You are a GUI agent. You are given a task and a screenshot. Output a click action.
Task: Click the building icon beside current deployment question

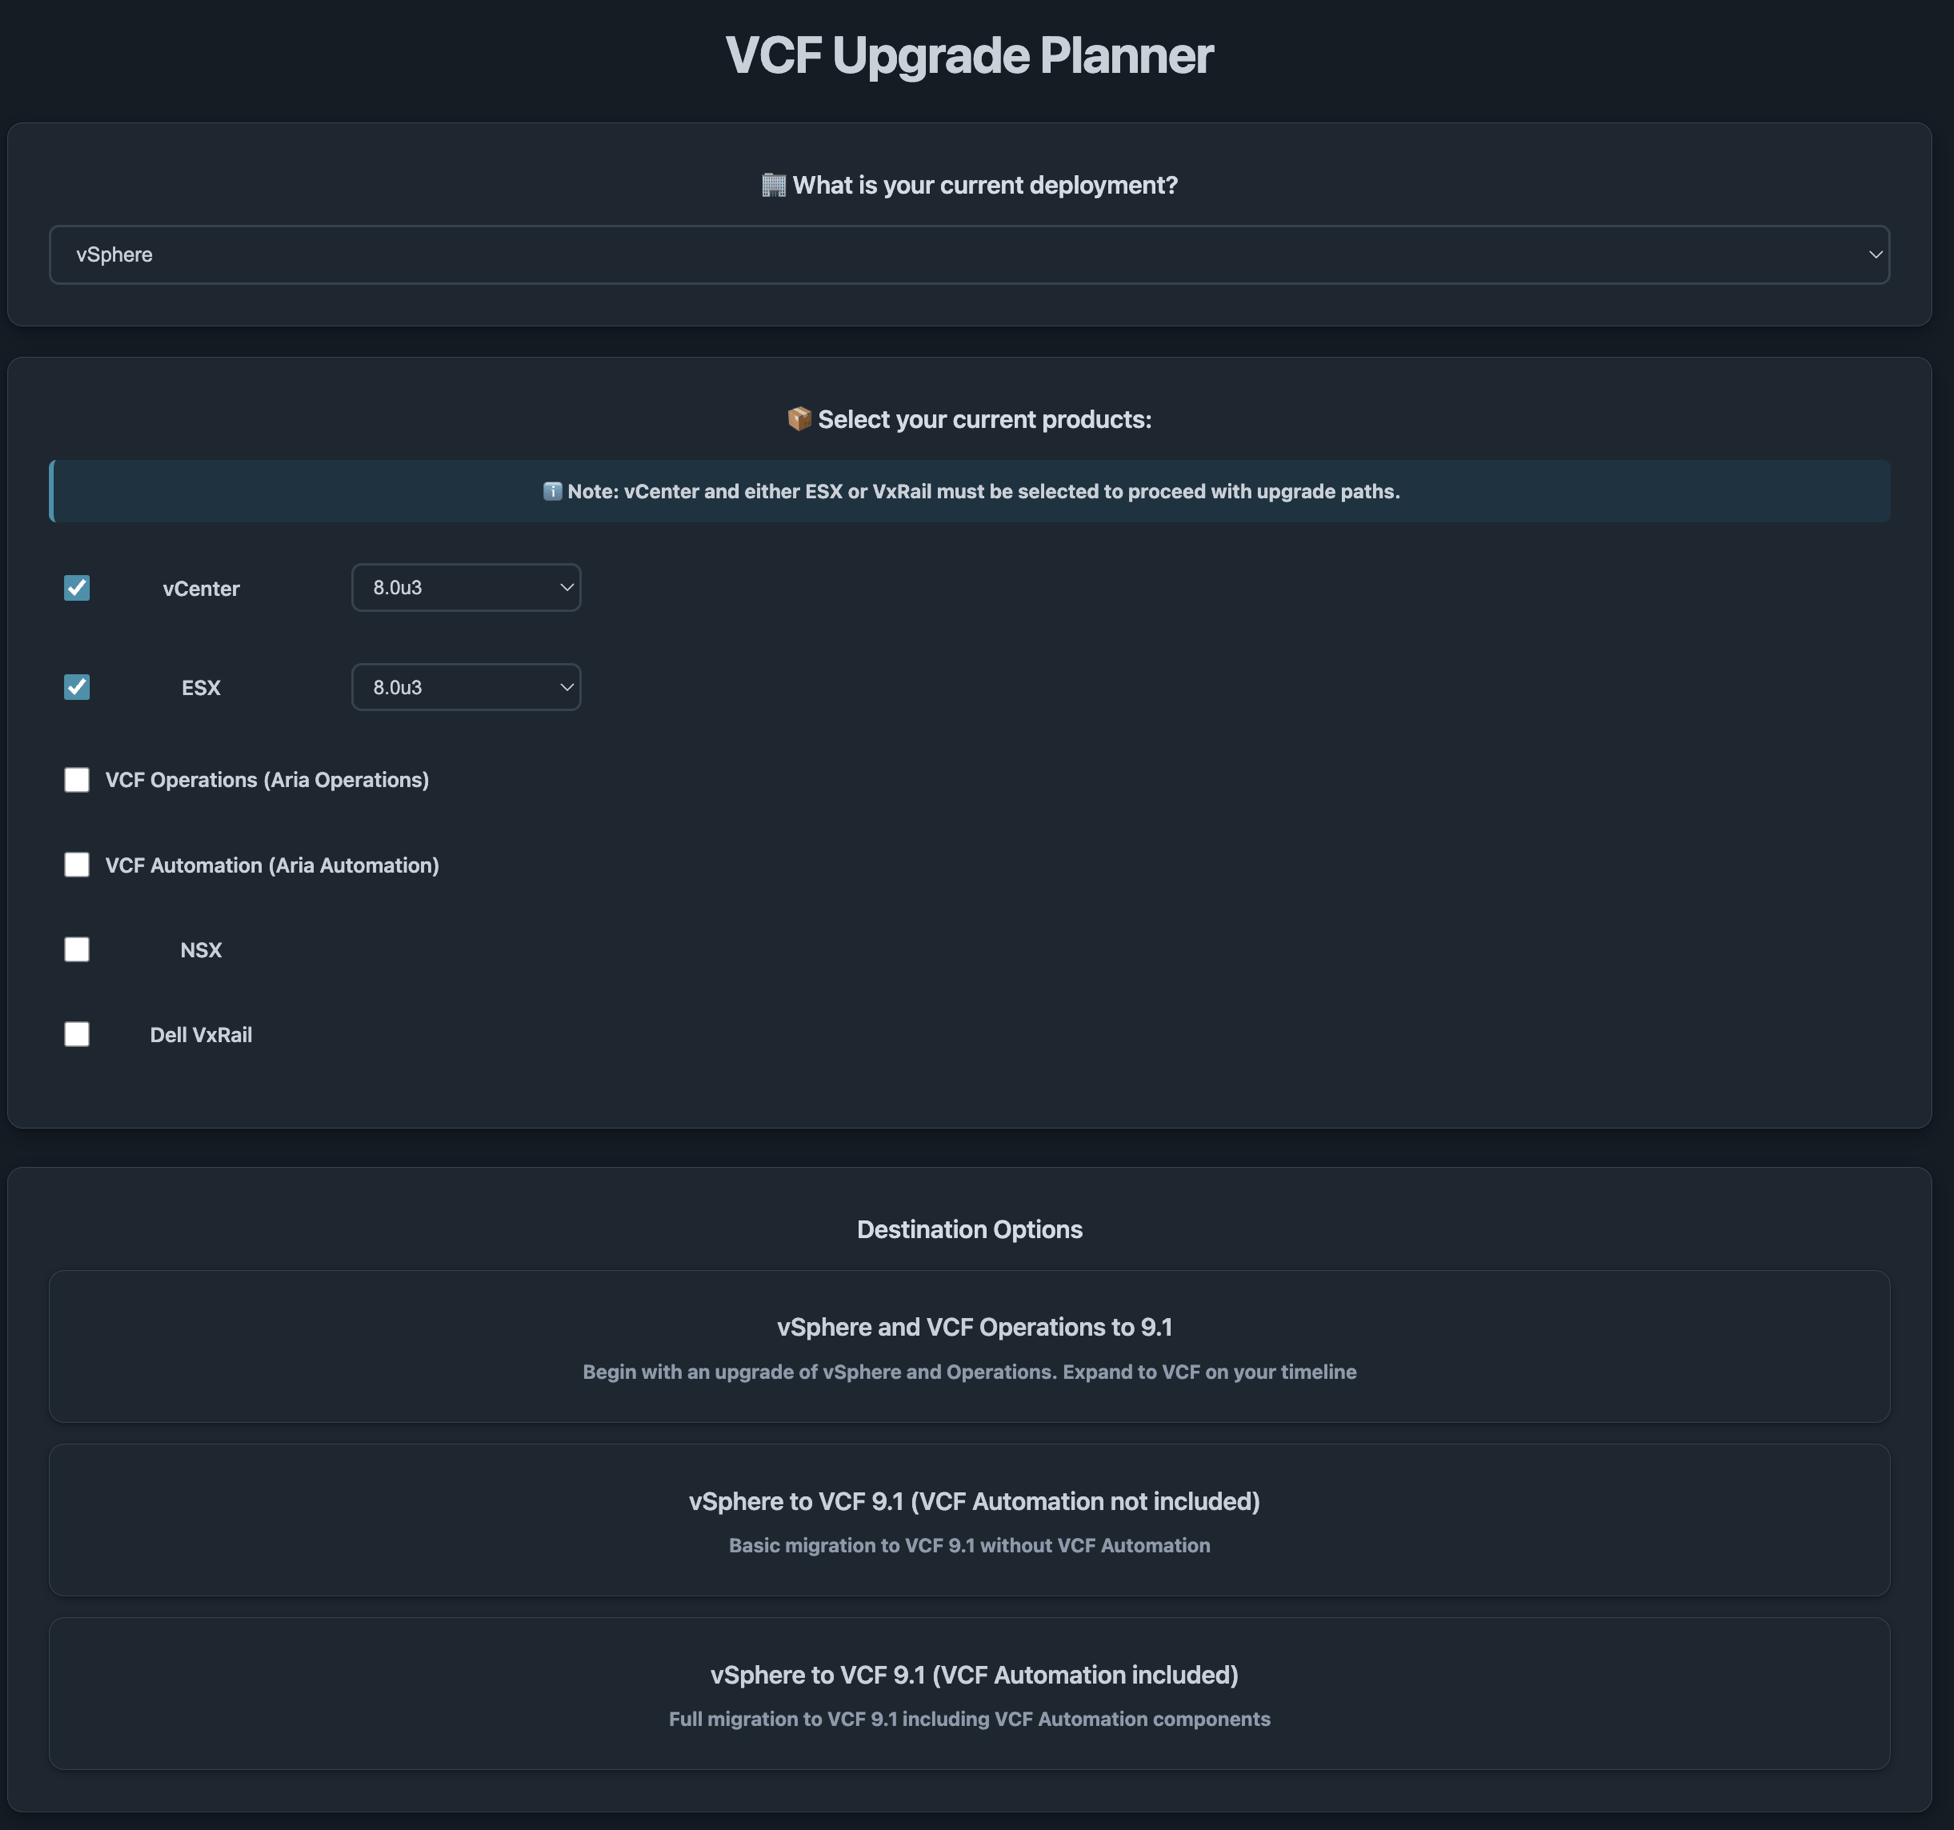click(x=773, y=185)
